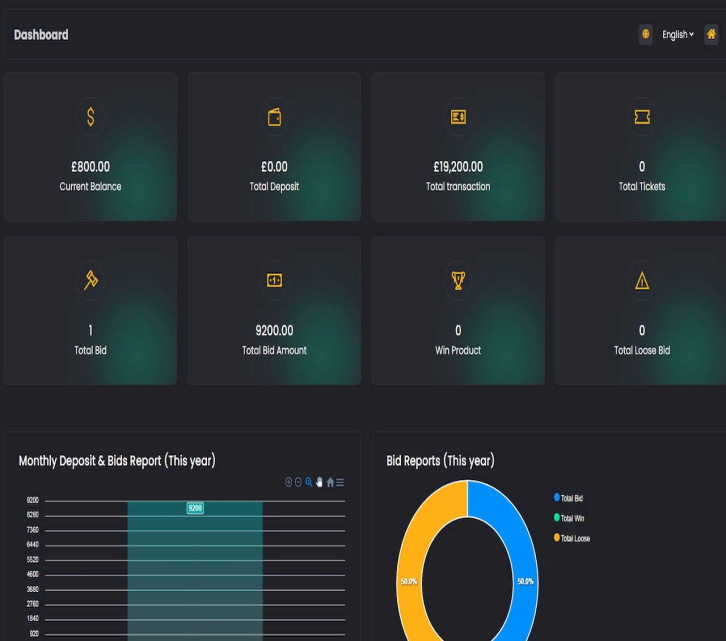The image size is (726, 641).
Task: Click the 9200.00 bid amount value
Action: pos(275,331)
